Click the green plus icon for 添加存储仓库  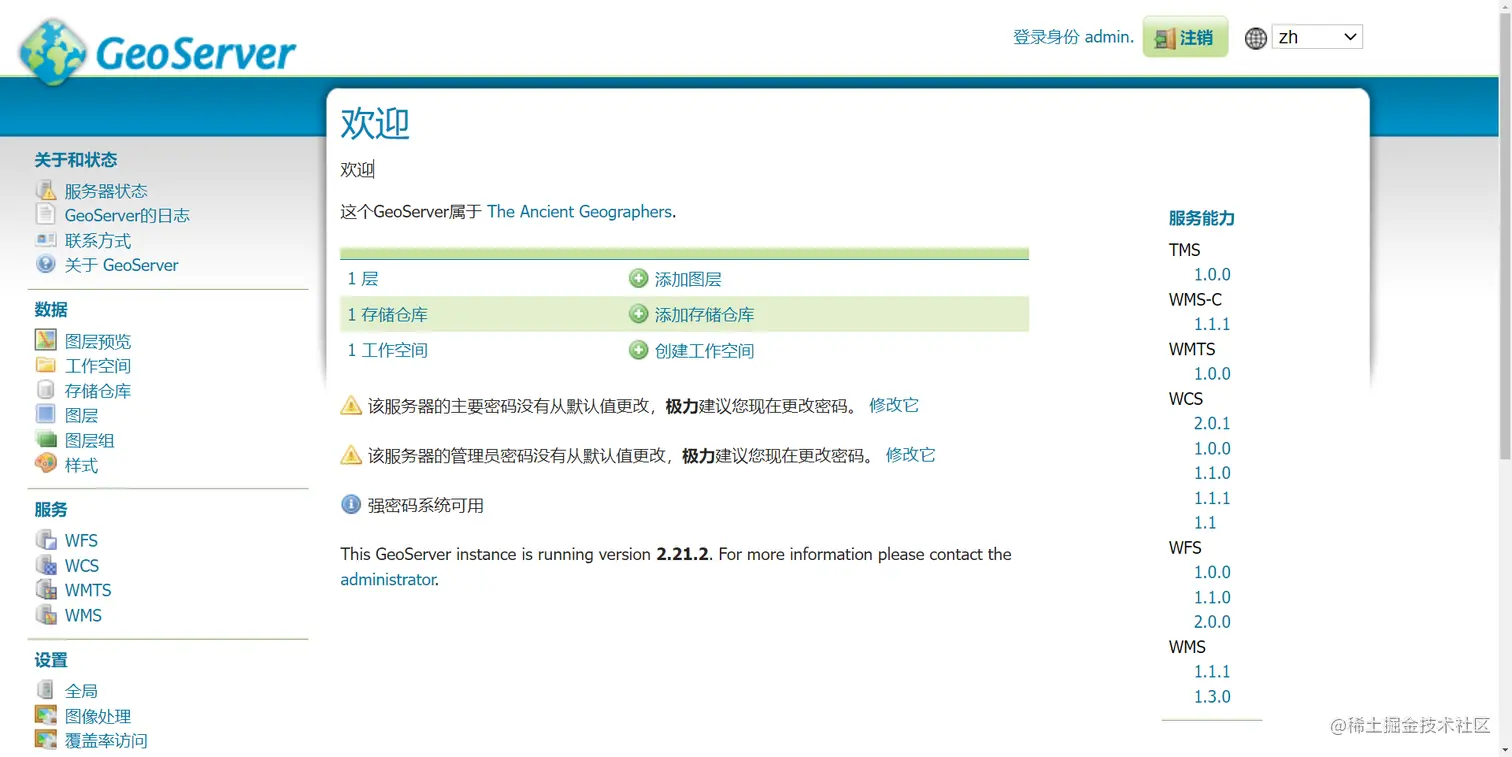coord(638,314)
